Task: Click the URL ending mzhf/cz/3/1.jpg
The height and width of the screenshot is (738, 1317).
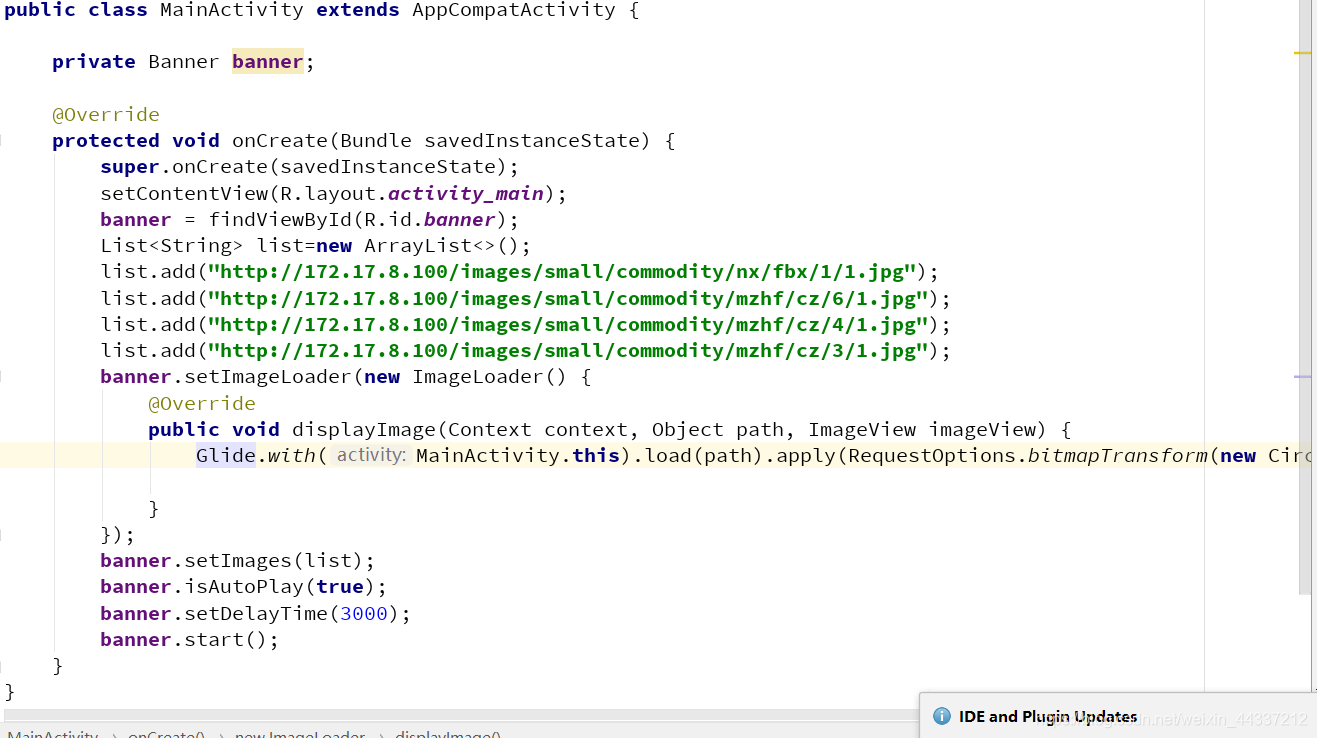Action: click(x=569, y=351)
